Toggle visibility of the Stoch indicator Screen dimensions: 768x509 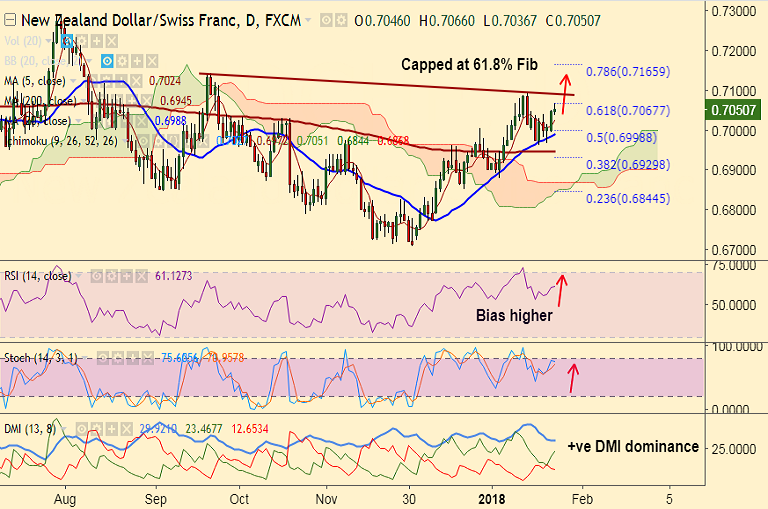click(102, 359)
